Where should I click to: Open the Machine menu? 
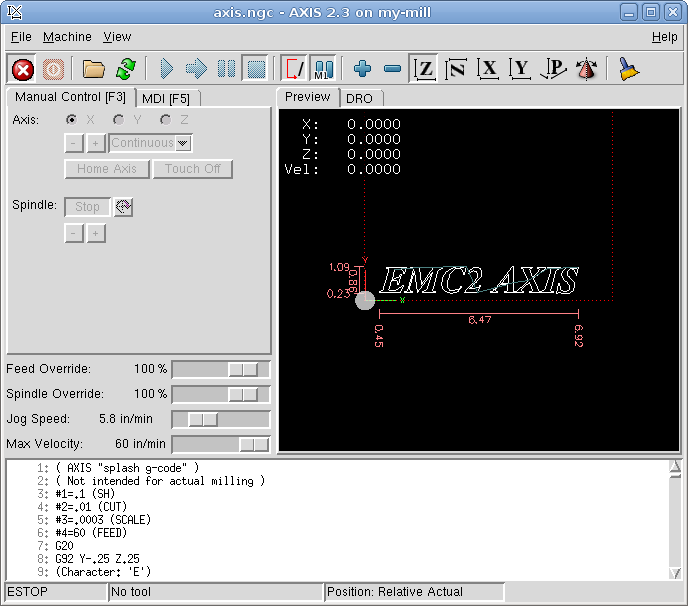coord(67,37)
